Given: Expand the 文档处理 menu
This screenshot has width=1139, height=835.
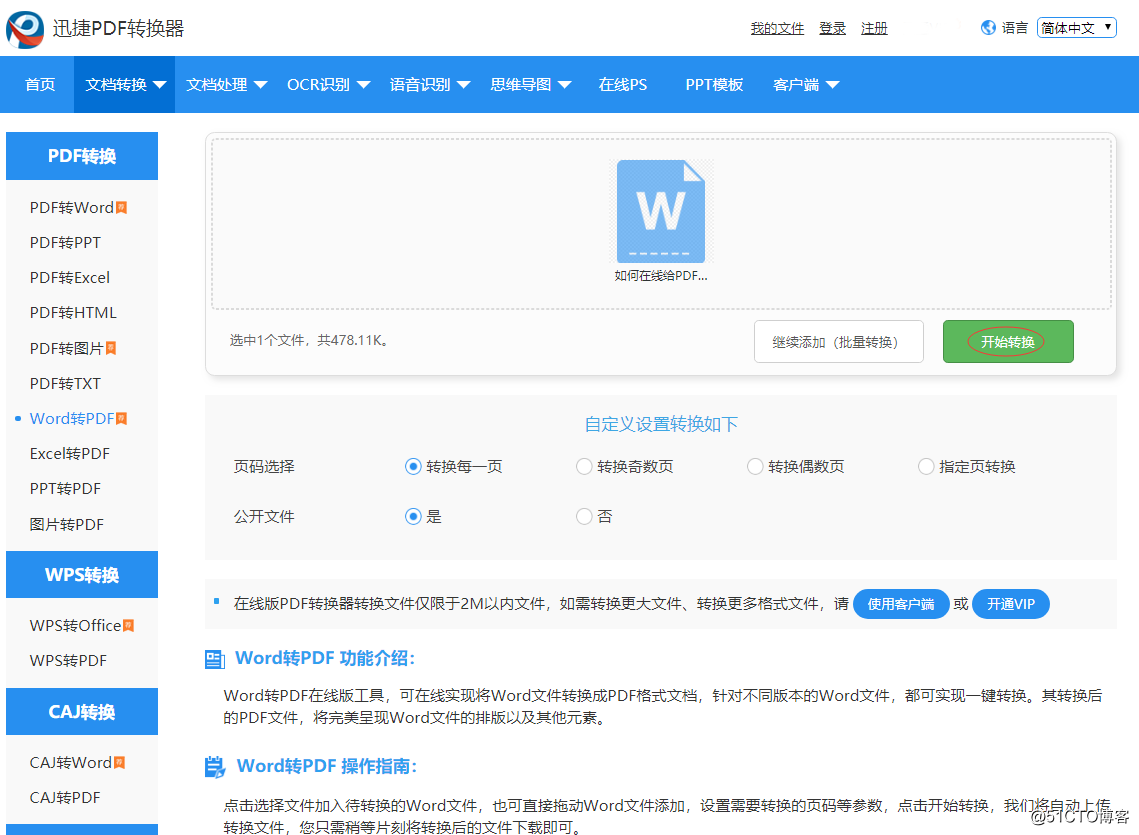Looking at the screenshot, I should [227, 84].
